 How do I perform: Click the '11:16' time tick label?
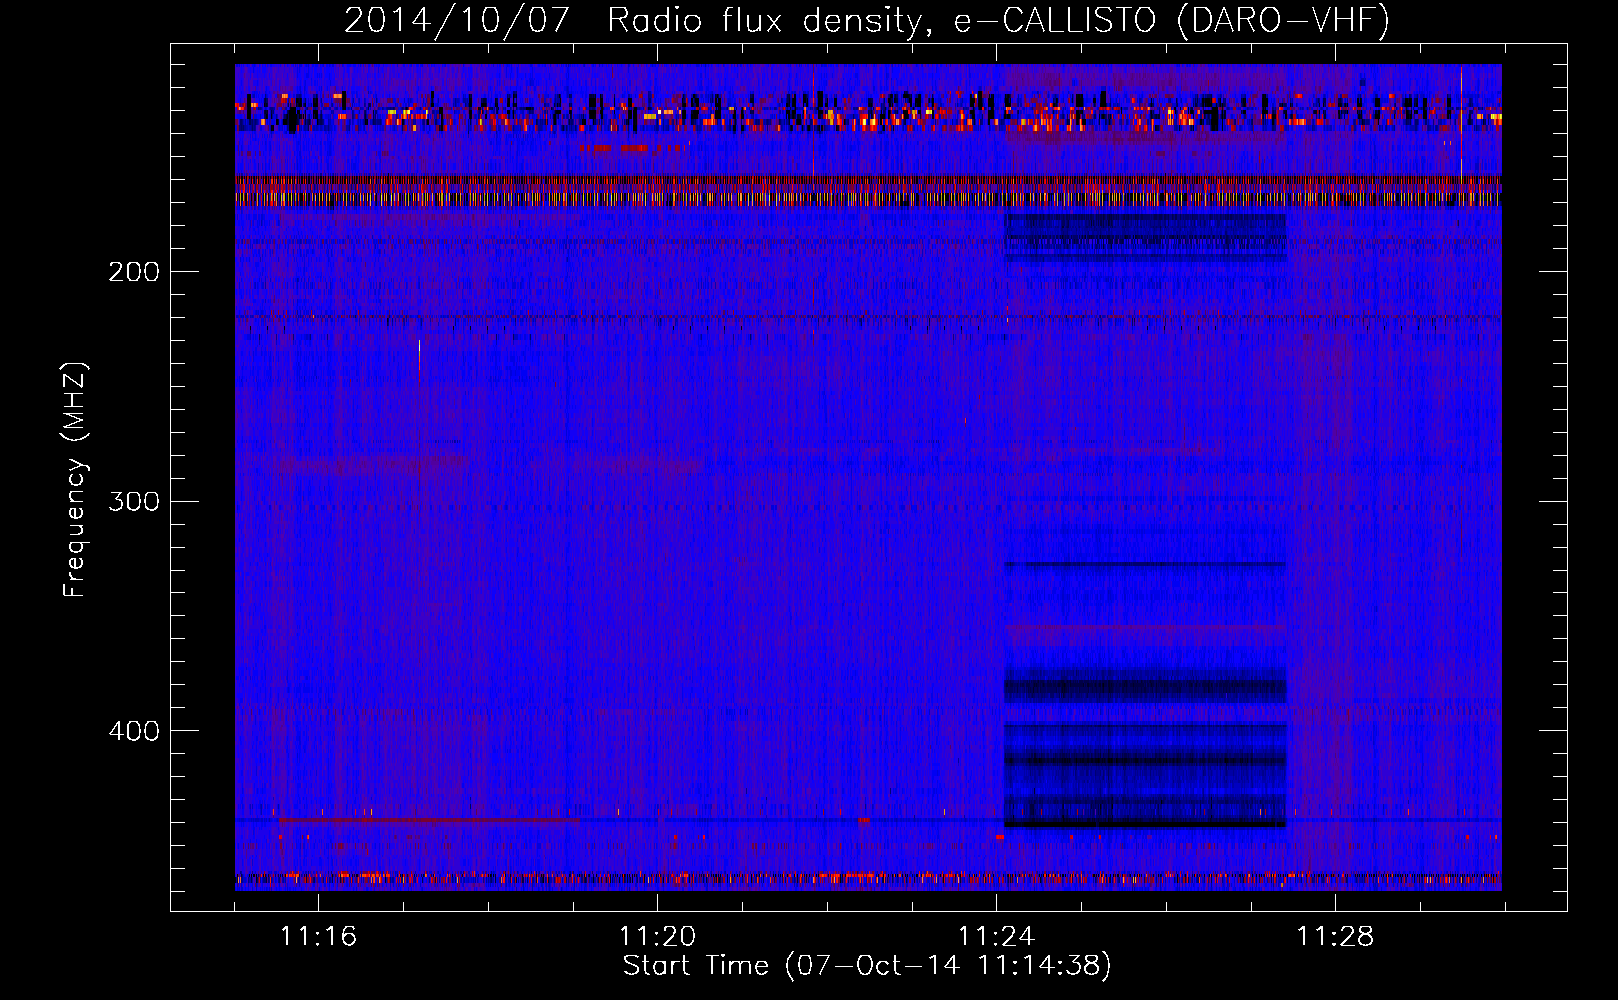(x=318, y=936)
